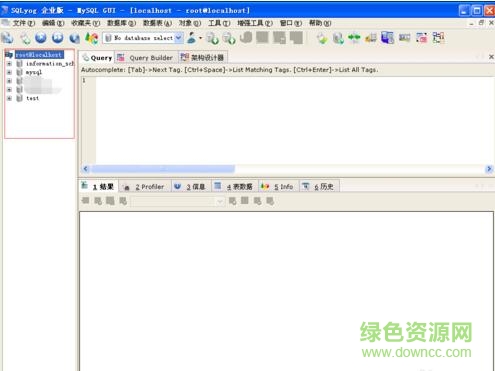Select the 5 Info tab
The width and height of the screenshot is (495, 371).
(278, 187)
